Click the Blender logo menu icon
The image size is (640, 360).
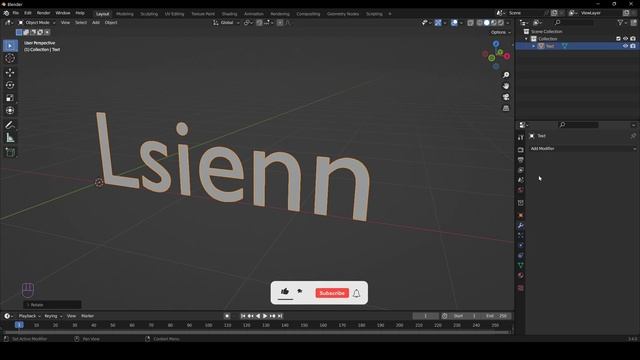tap(6, 13)
